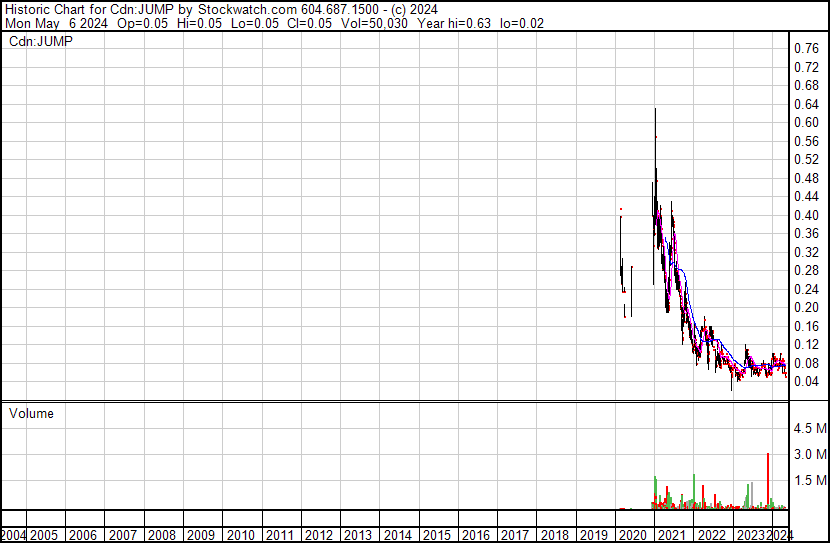The height and width of the screenshot is (543, 830).
Task: Click the 'Cl=0.05' close value
Action: point(310,23)
